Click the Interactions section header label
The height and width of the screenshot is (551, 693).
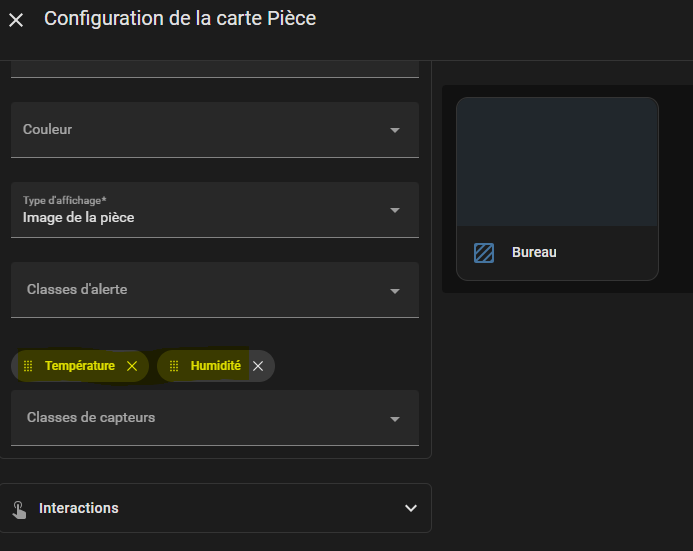tap(79, 508)
